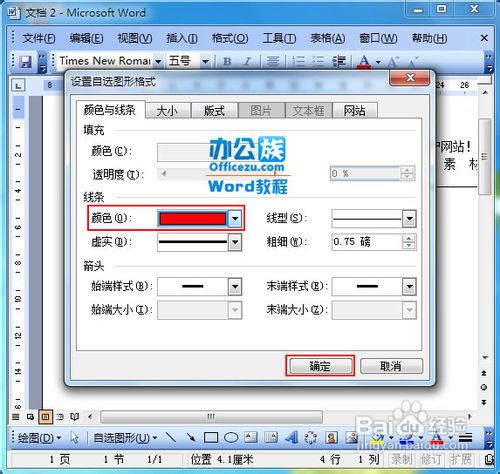Open the 窗口(W) menu
Viewport: 500px width, 474px height.
(x=378, y=38)
